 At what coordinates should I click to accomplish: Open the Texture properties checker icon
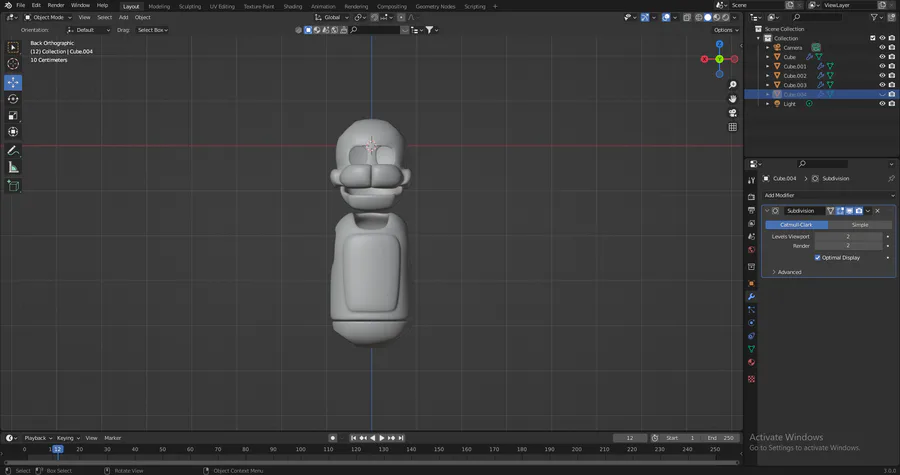coord(751,379)
